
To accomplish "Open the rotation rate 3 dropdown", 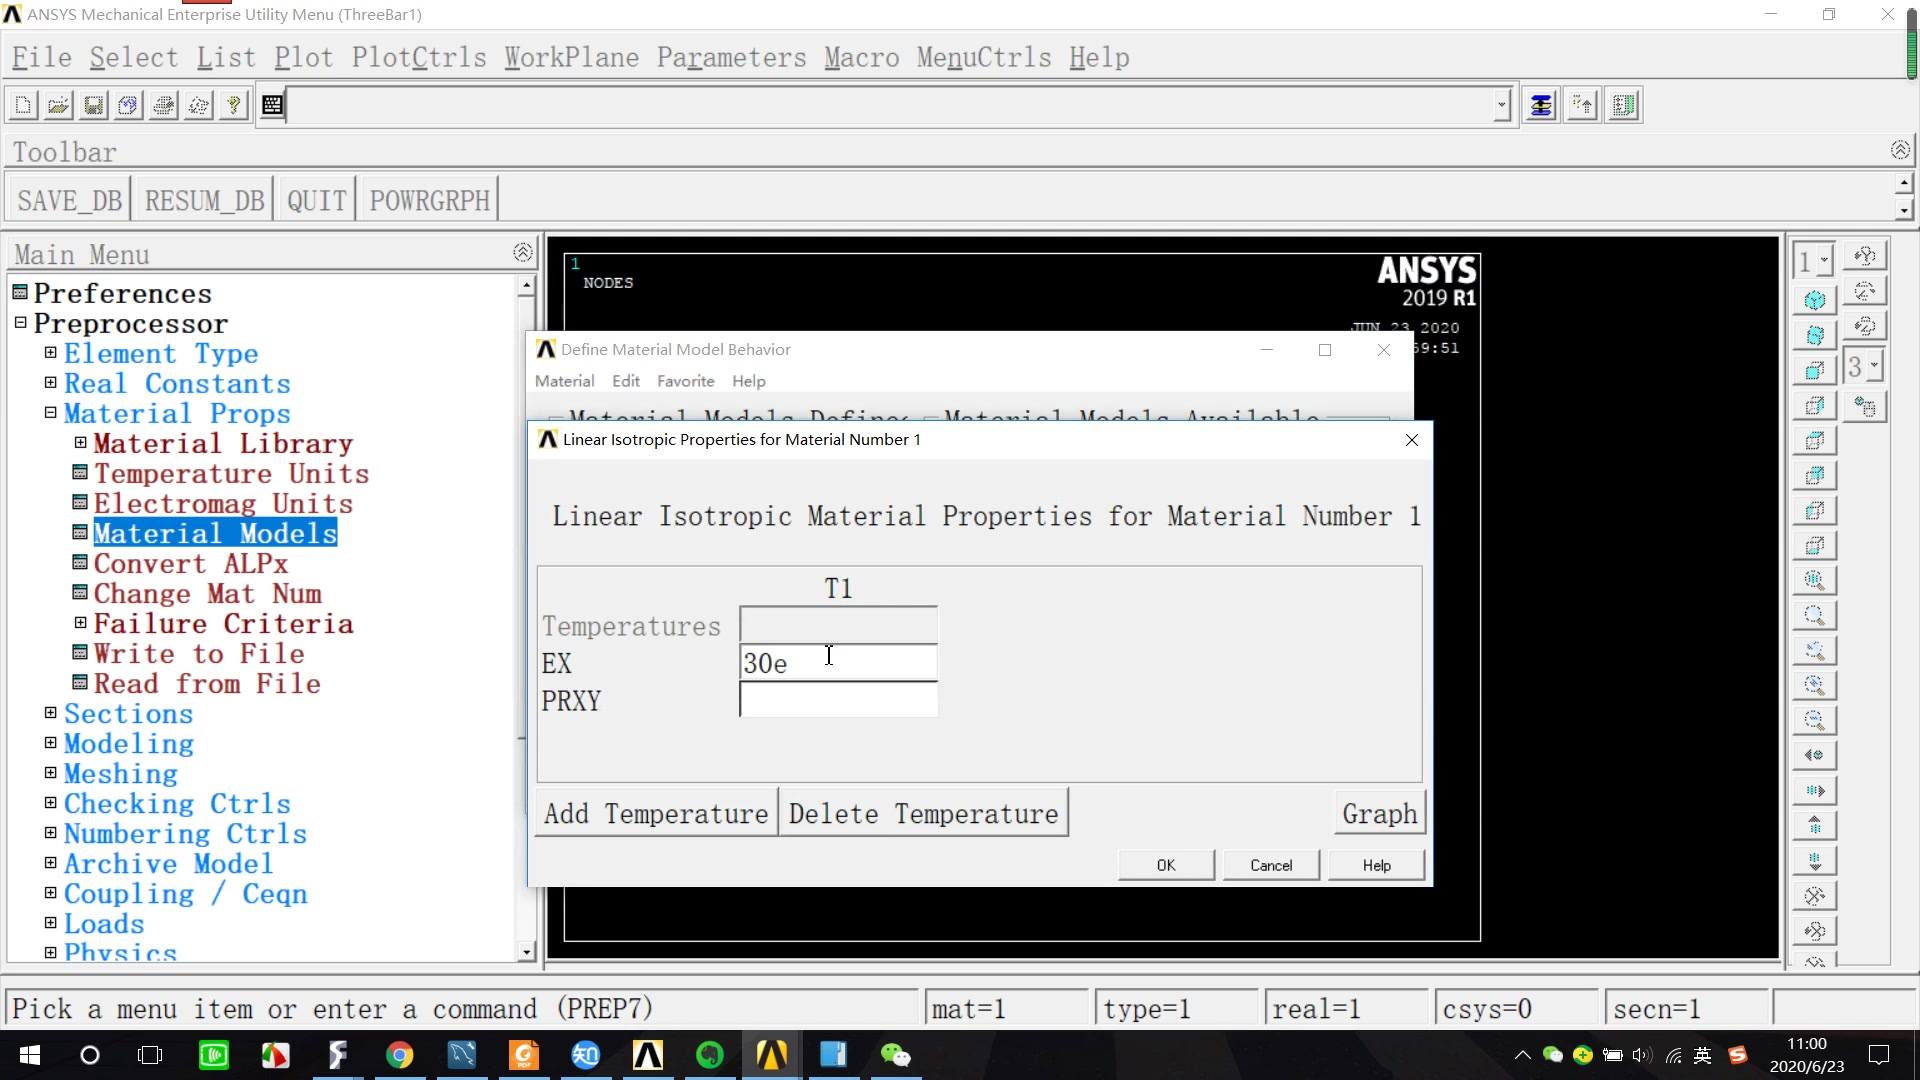I will [1874, 366].
